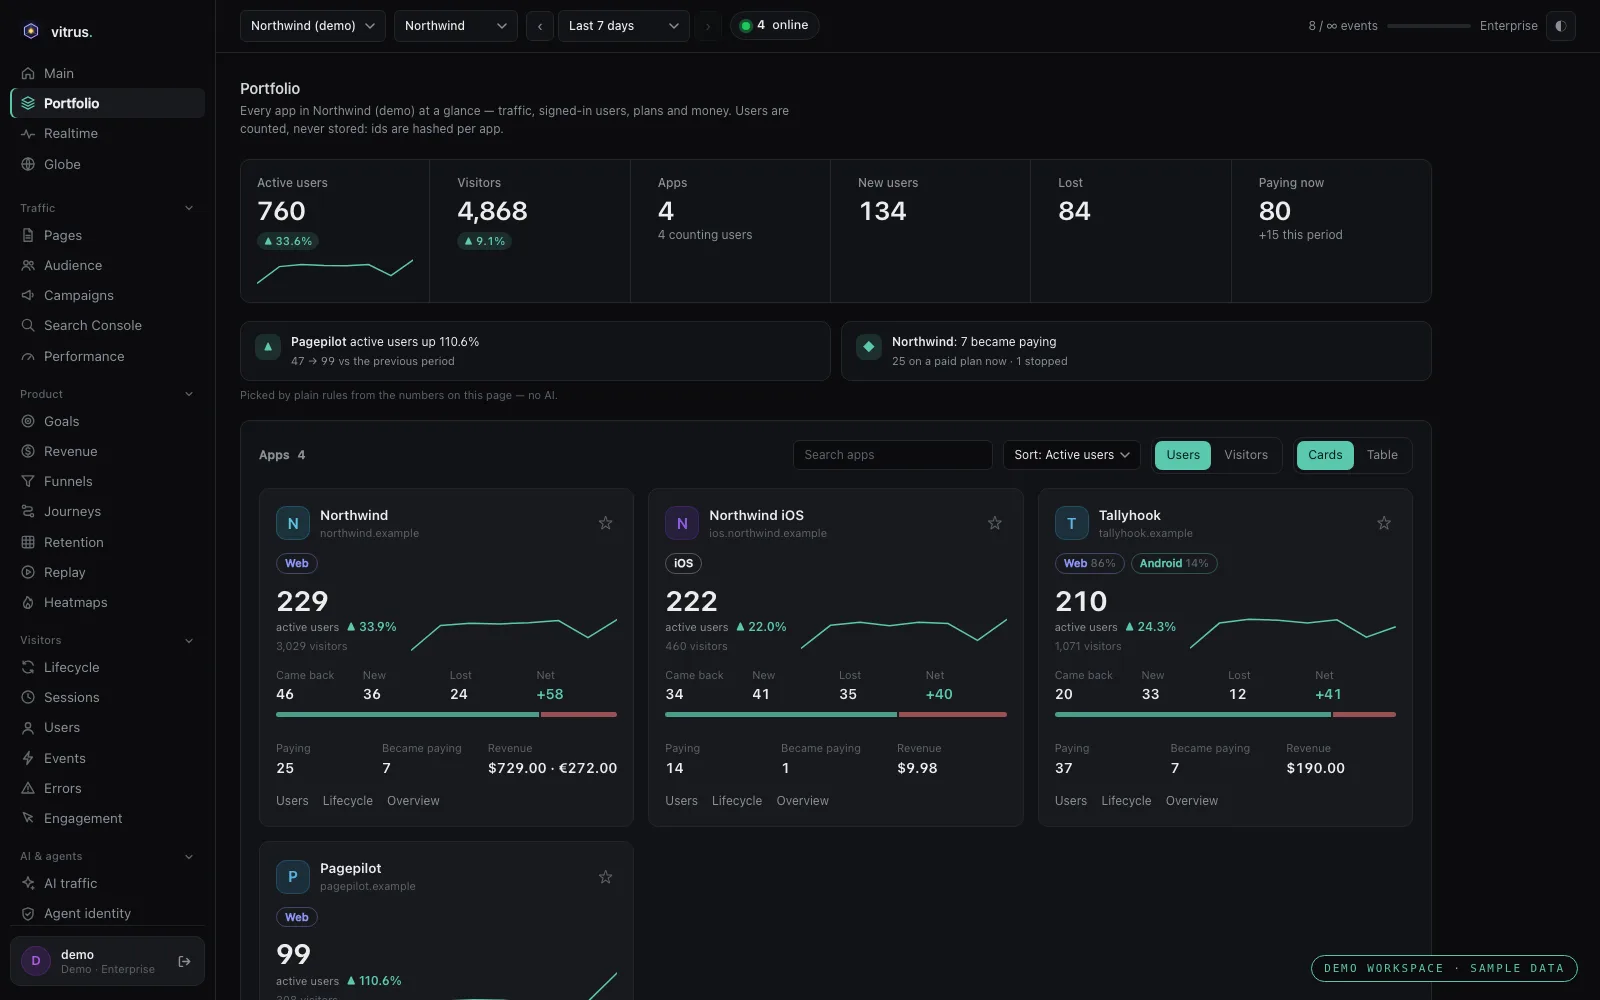Screen dimensions: 1600x1000
Task: Open the Campaigns menu item
Action: point(107,295)
